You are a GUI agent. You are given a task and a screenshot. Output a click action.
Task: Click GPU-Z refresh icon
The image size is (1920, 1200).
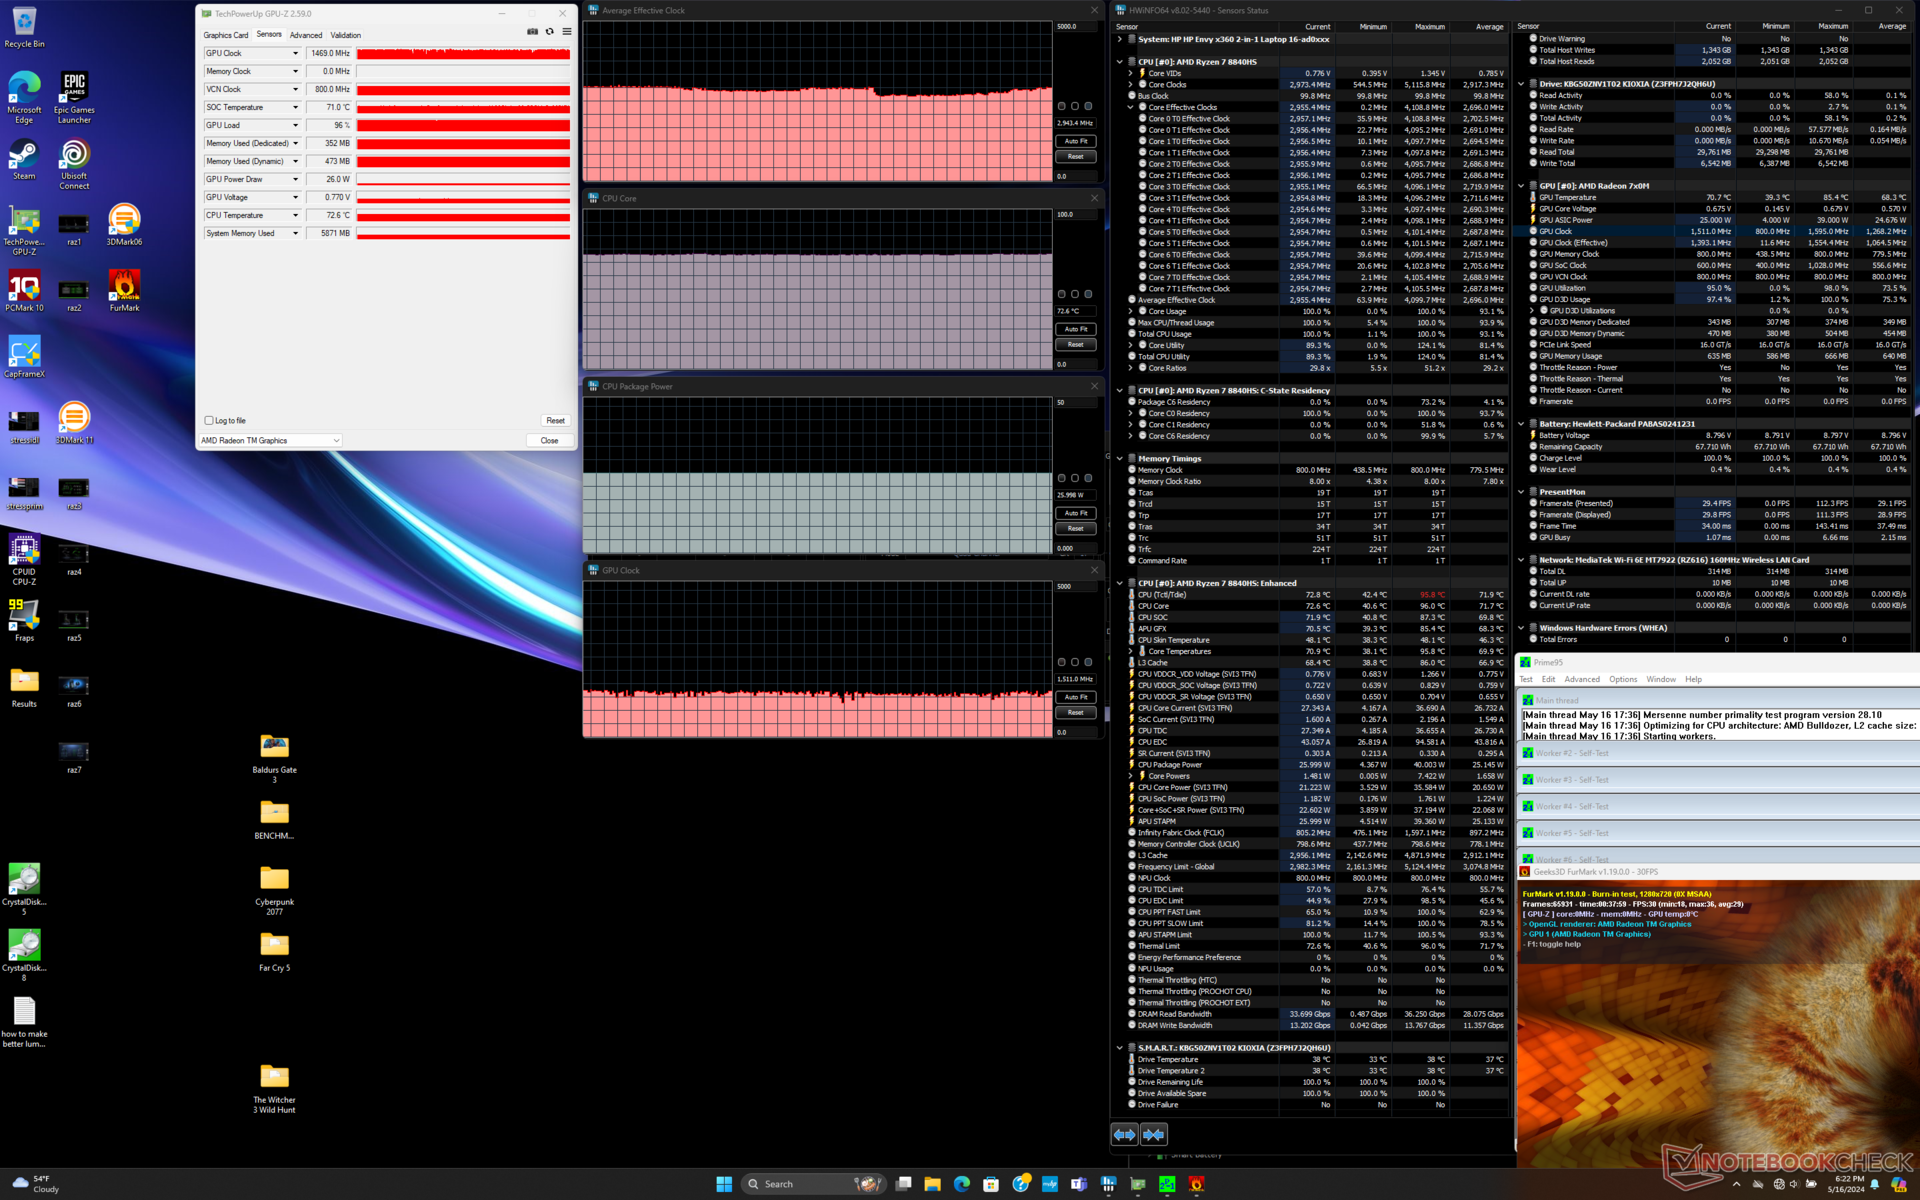(549, 32)
